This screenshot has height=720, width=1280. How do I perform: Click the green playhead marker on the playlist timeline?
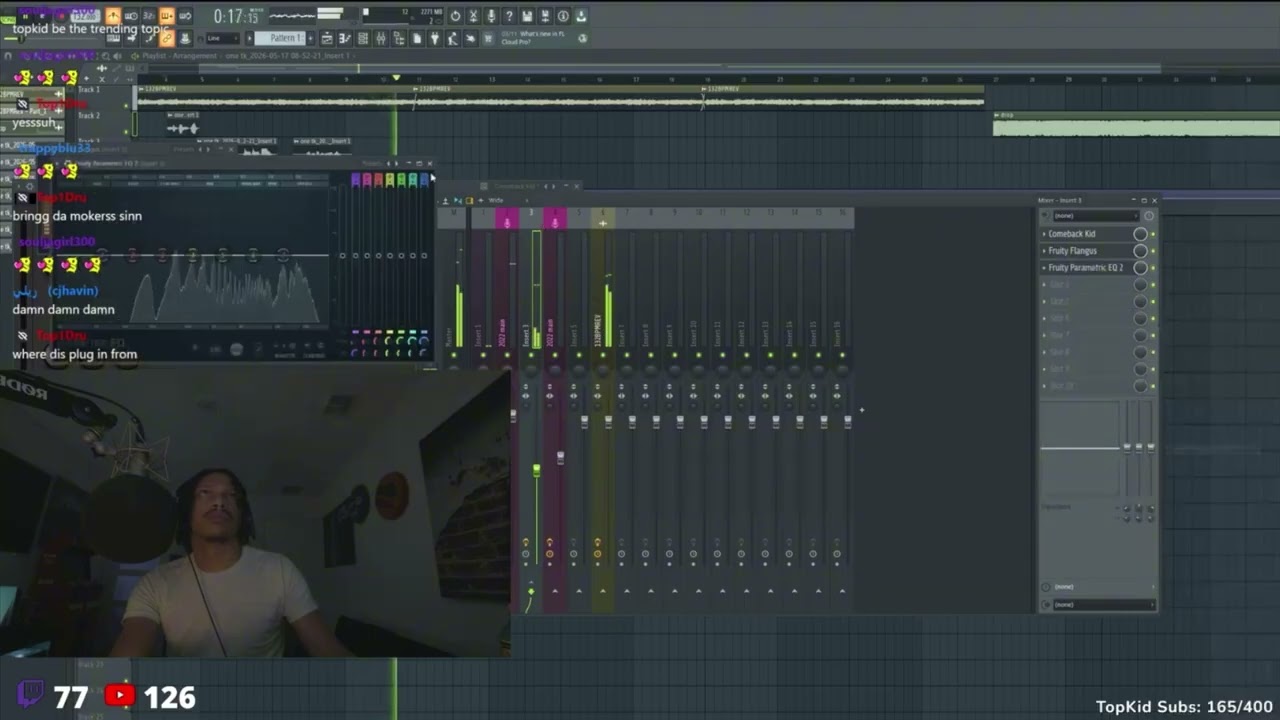click(x=396, y=77)
